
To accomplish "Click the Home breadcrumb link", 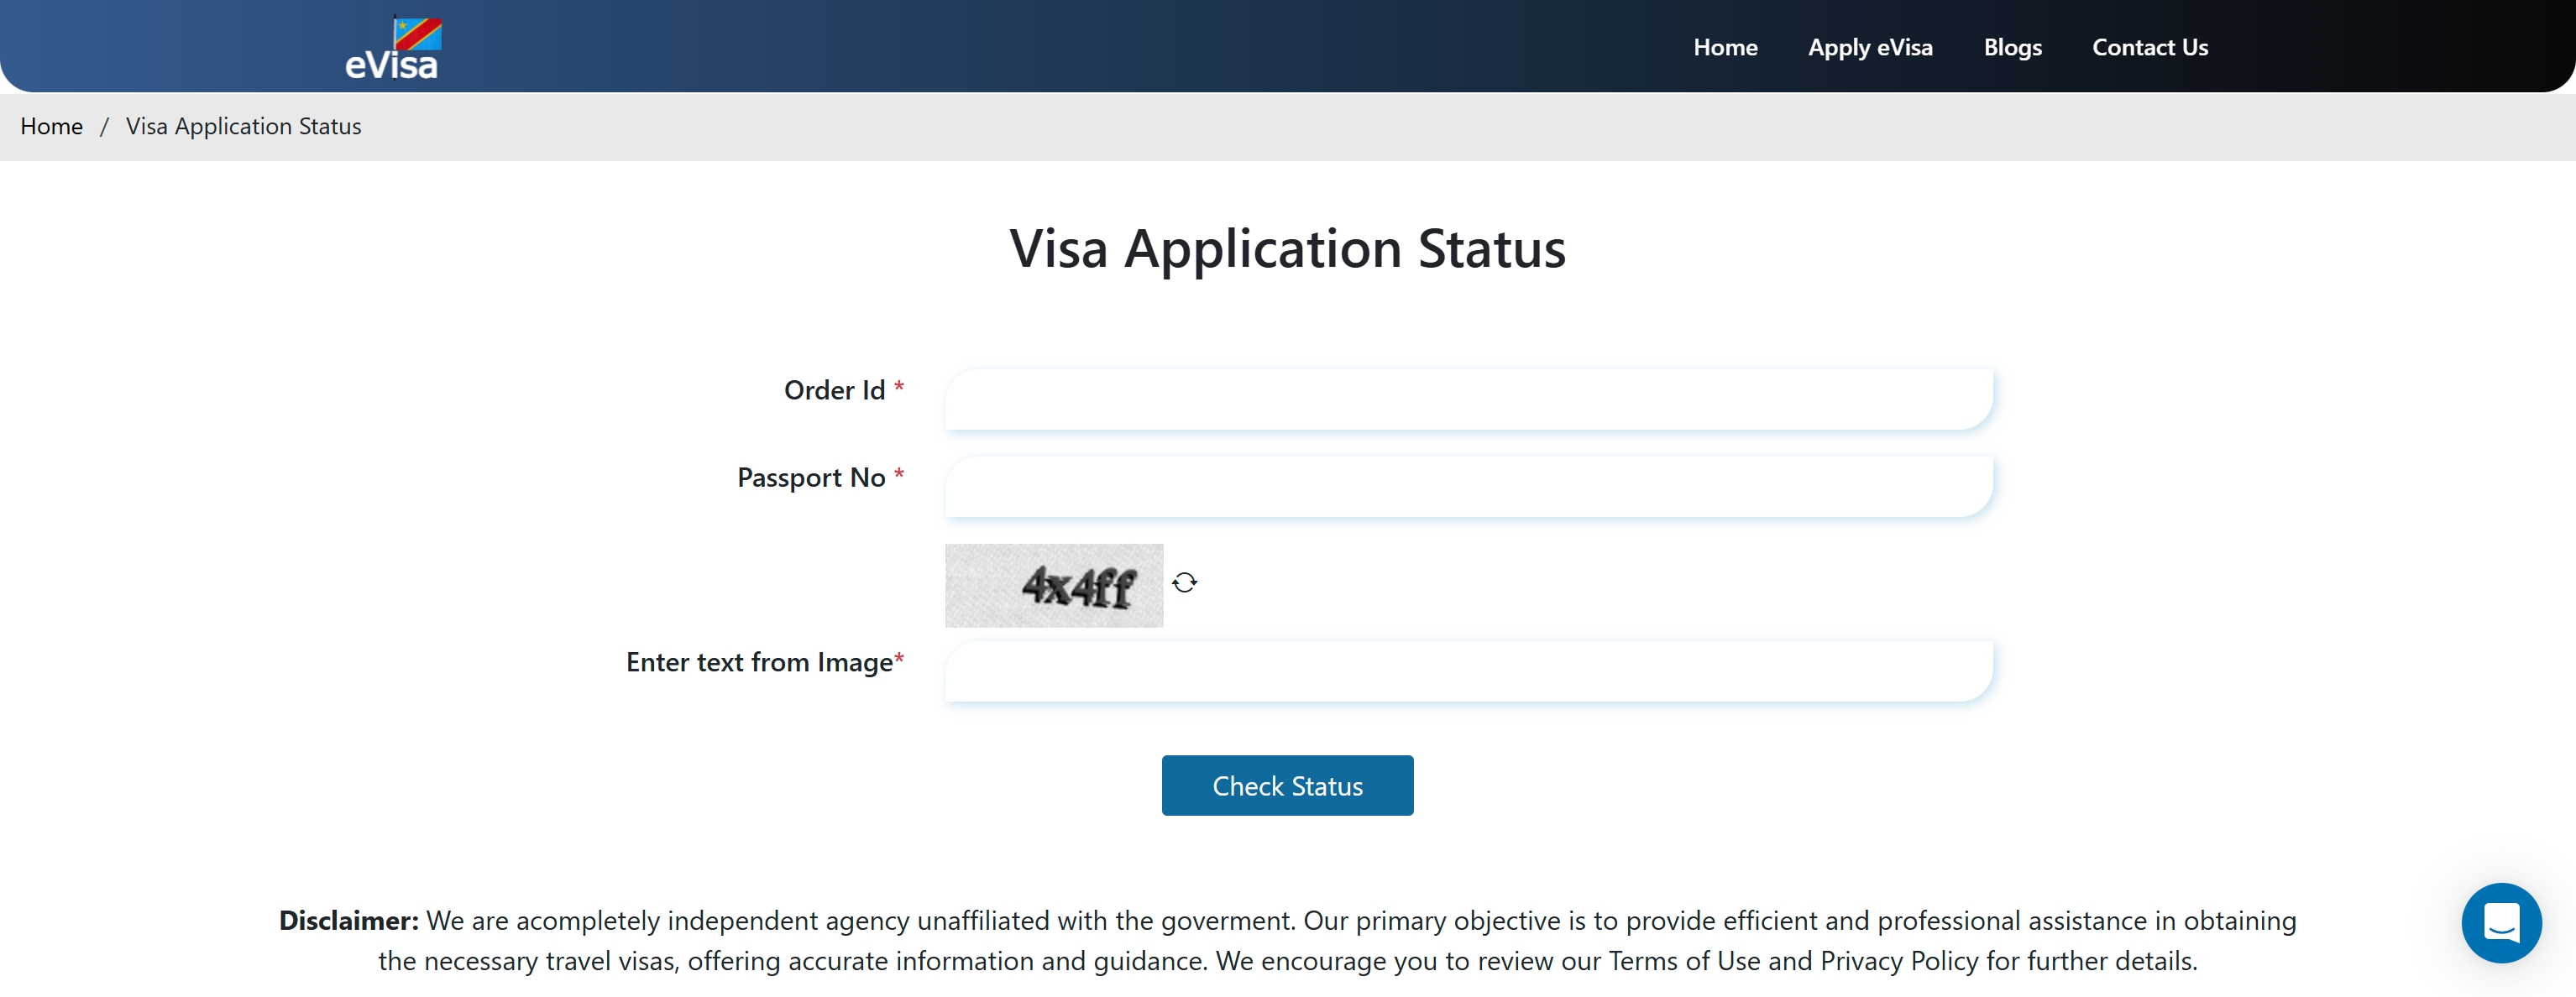I will (52, 127).
